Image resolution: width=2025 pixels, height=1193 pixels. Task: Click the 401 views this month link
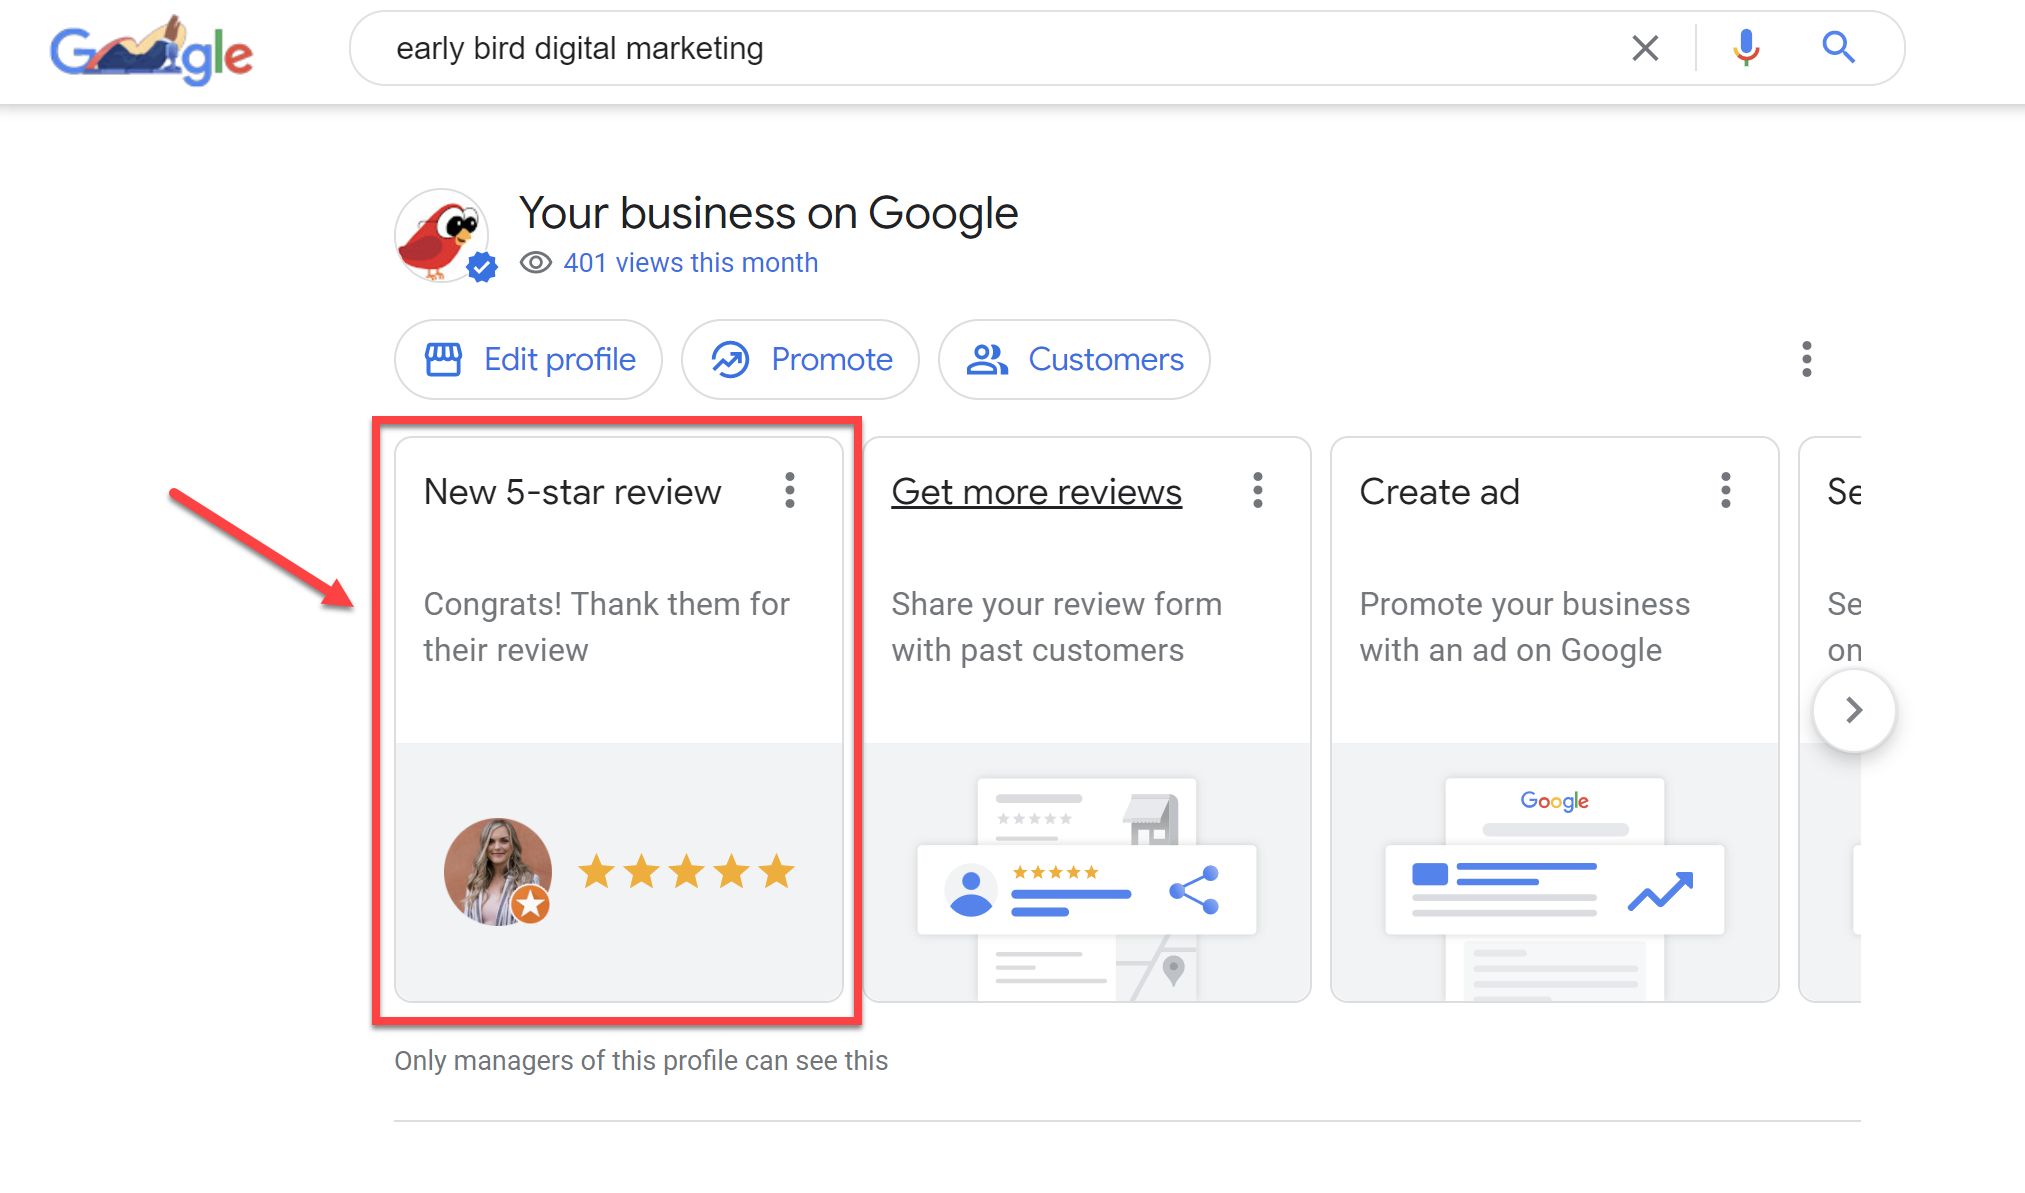tap(690, 262)
